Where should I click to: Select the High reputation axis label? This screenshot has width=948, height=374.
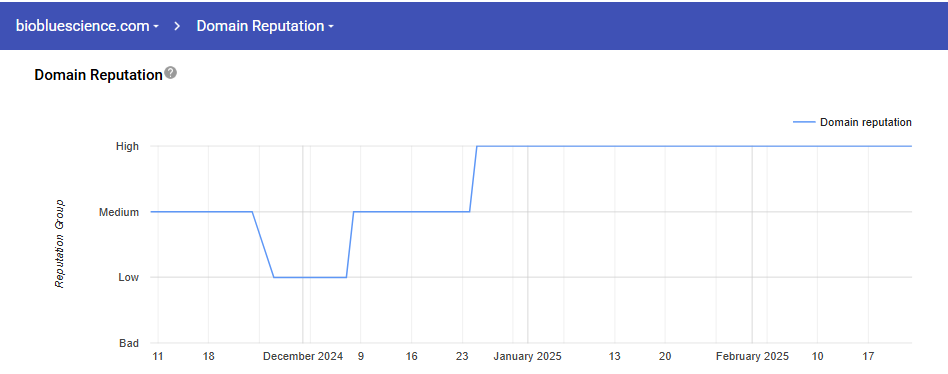click(x=127, y=146)
